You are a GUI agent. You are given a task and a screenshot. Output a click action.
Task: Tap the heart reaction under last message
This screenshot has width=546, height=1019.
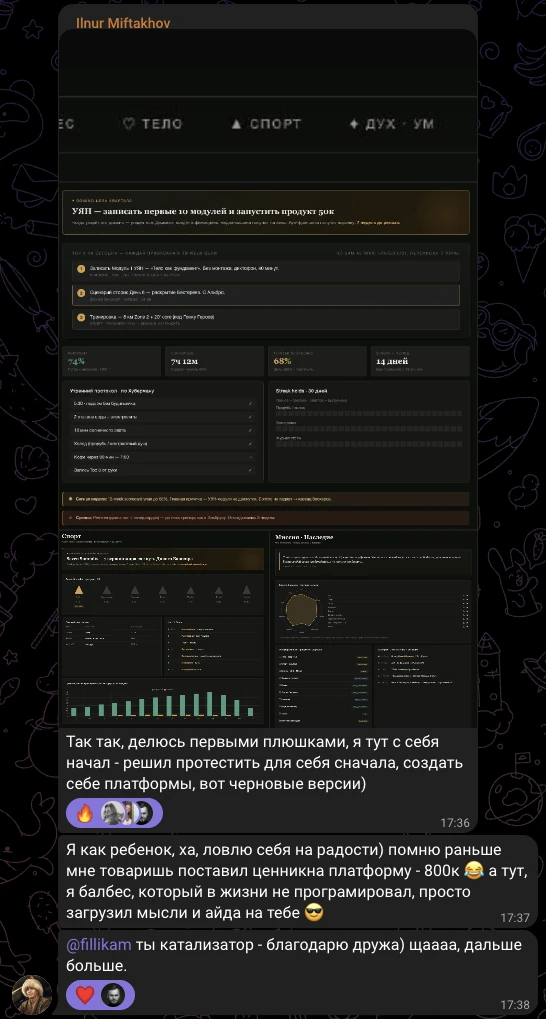[x=85, y=994]
